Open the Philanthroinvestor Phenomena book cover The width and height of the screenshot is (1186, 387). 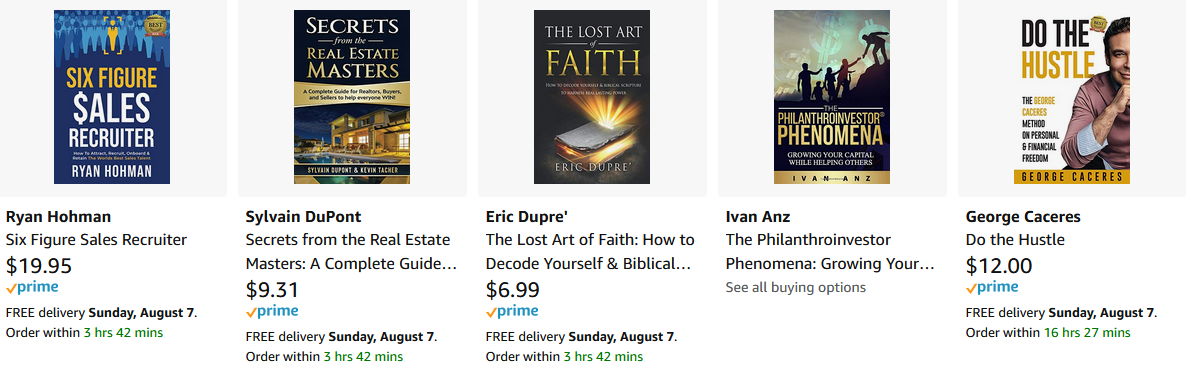click(x=832, y=97)
